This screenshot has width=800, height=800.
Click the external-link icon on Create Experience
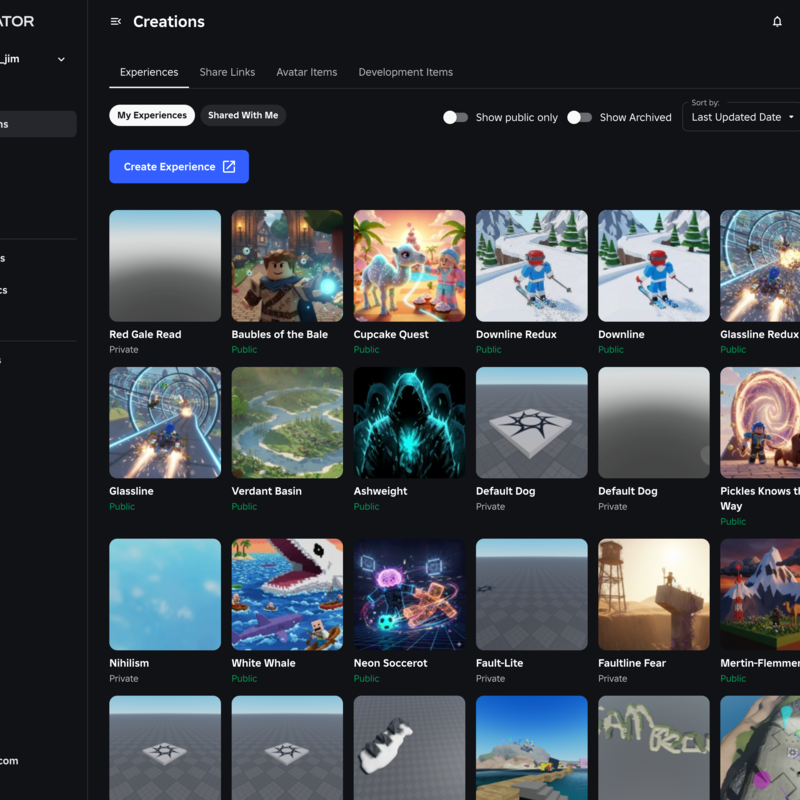(226, 166)
